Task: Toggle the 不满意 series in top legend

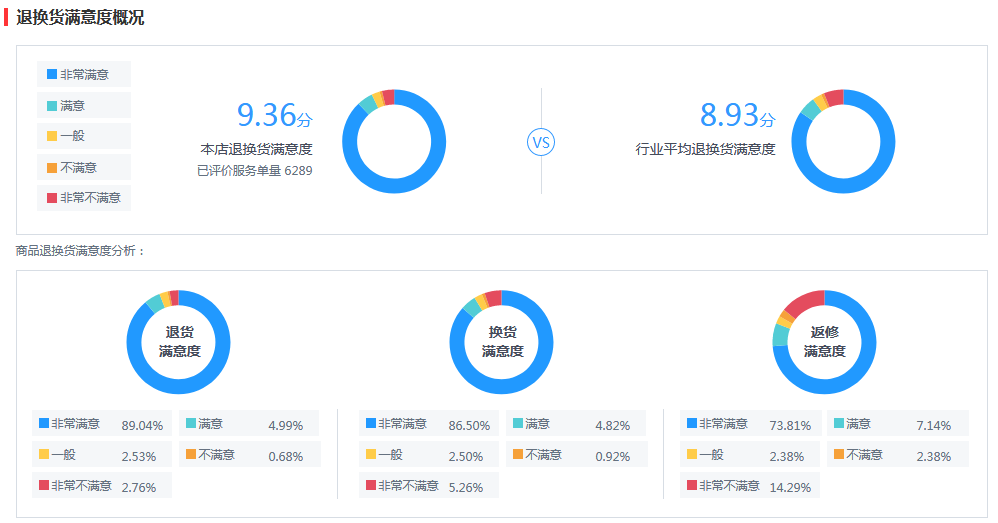Action: click(83, 167)
